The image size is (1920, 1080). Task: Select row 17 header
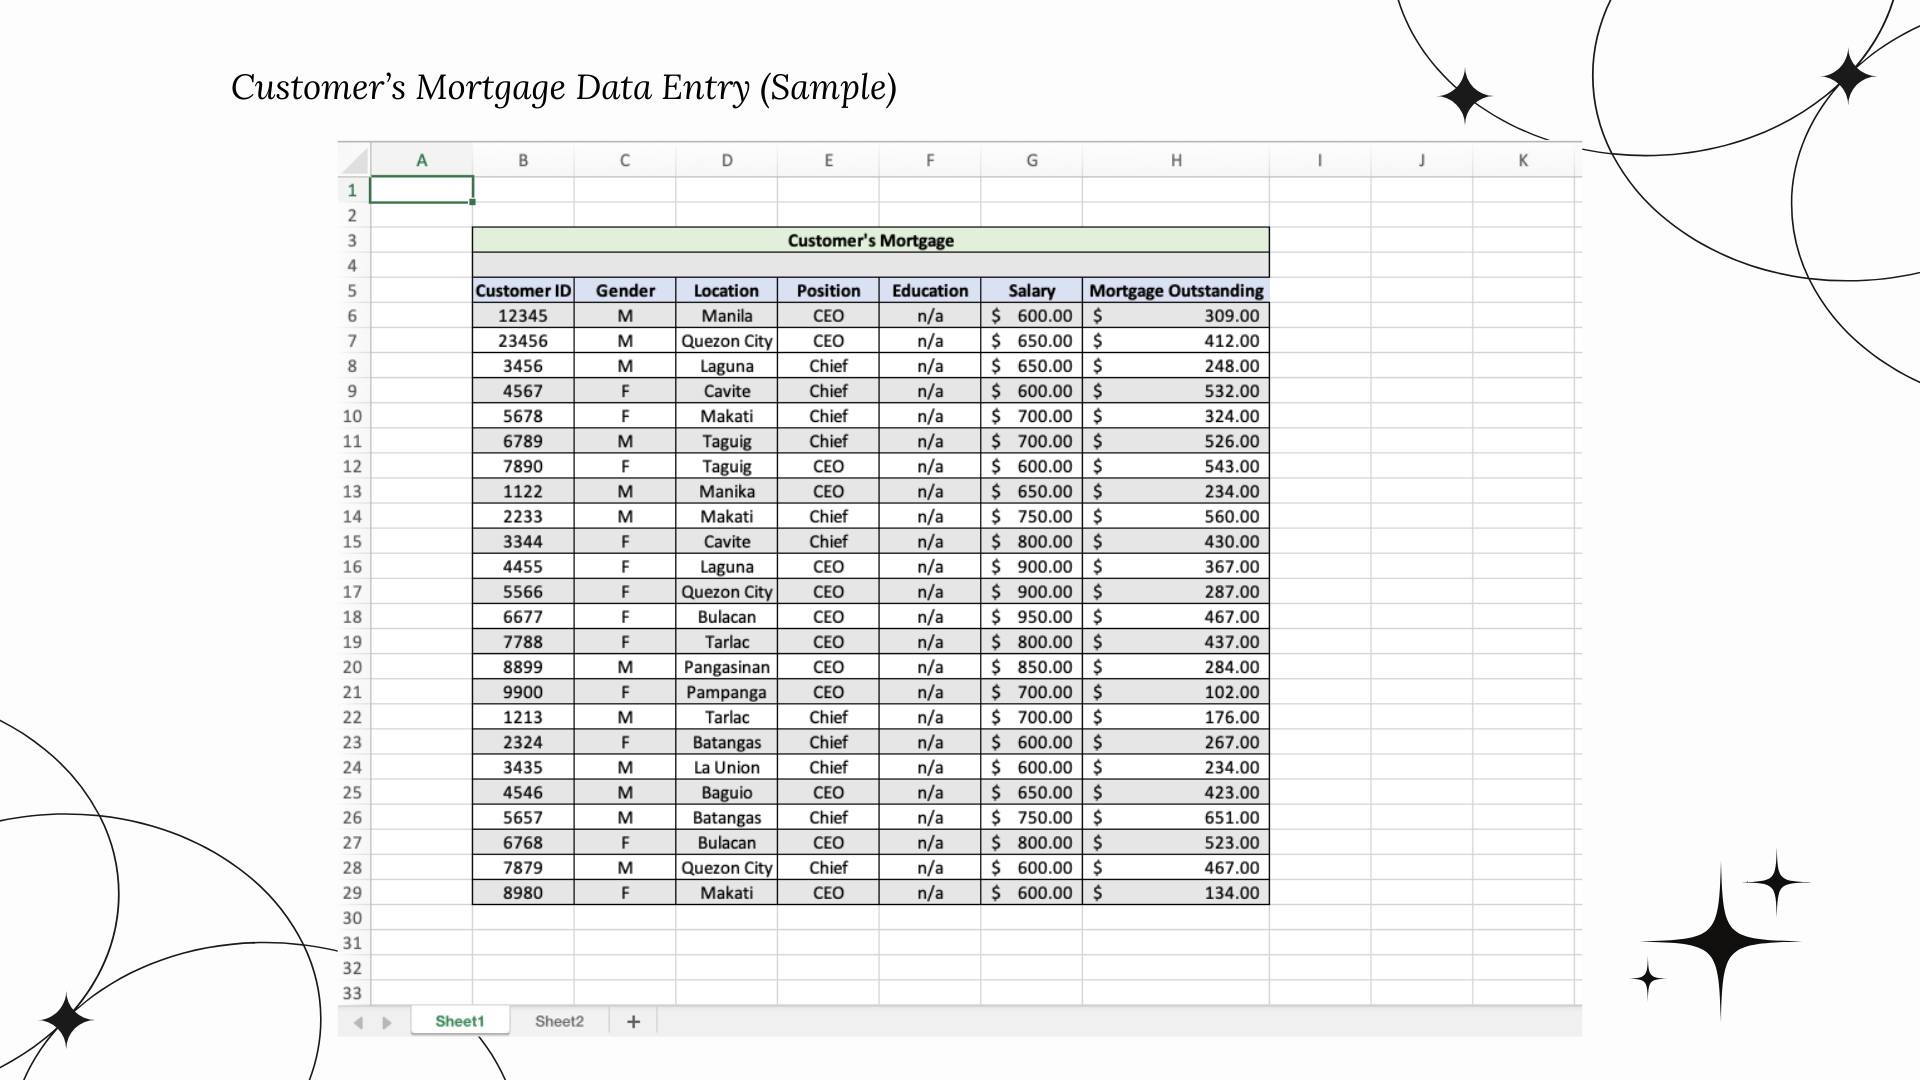352,592
